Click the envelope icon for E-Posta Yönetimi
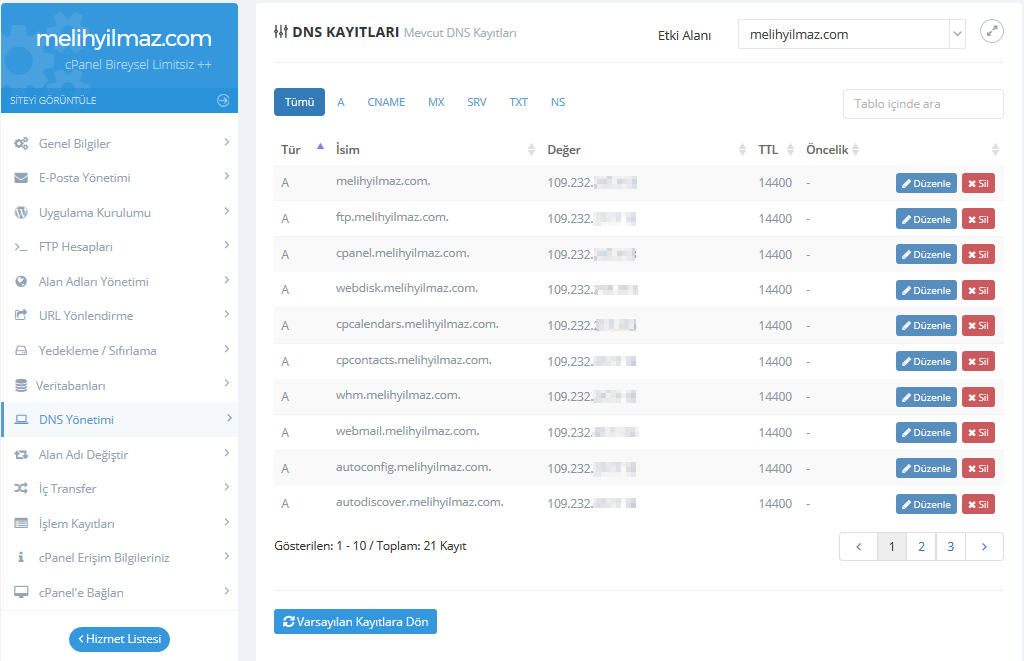1024x661 pixels. (x=21, y=178)
